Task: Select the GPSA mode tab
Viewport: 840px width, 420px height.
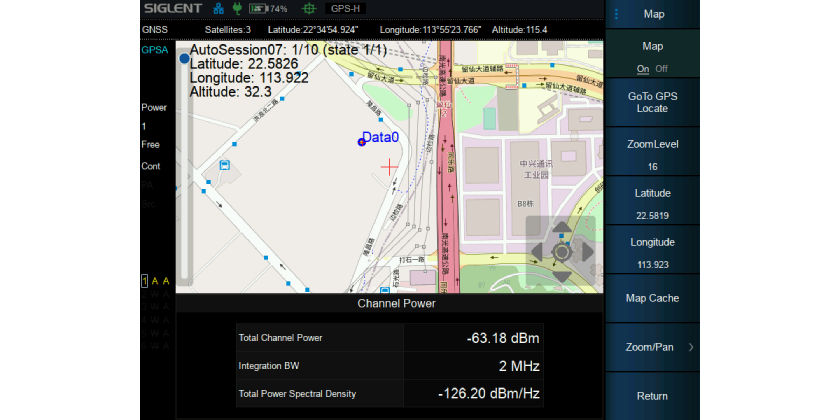Action: (154, 50)
